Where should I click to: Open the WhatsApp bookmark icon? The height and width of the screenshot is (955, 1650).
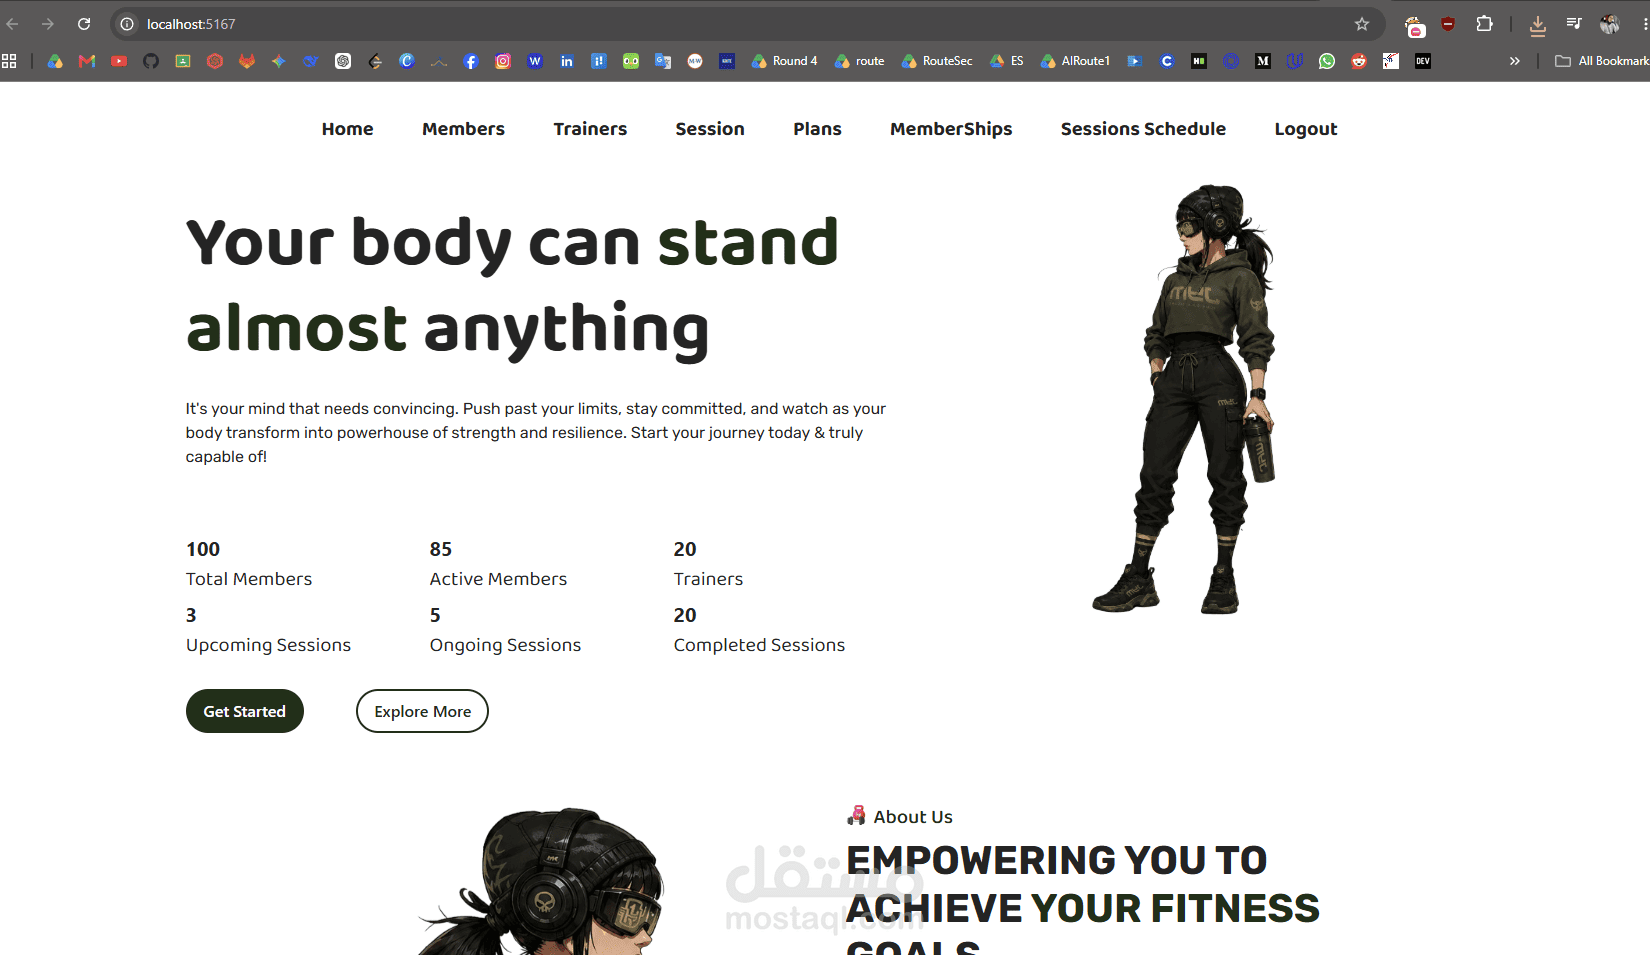click(x=1327, y=61)
